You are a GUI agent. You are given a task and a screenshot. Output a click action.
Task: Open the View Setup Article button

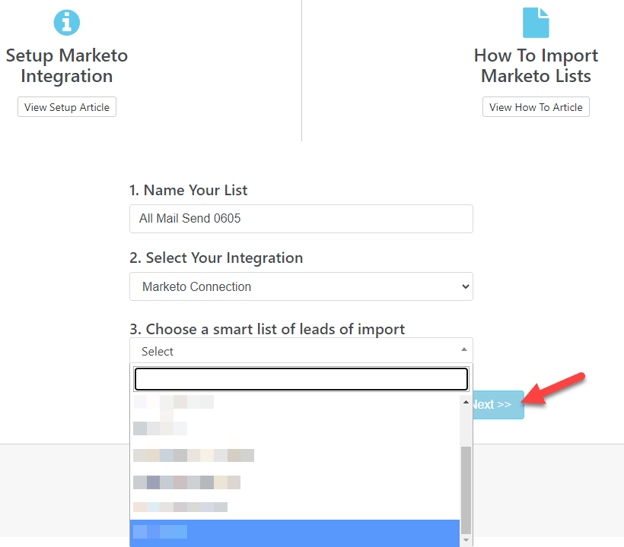(x=67, y=107)
